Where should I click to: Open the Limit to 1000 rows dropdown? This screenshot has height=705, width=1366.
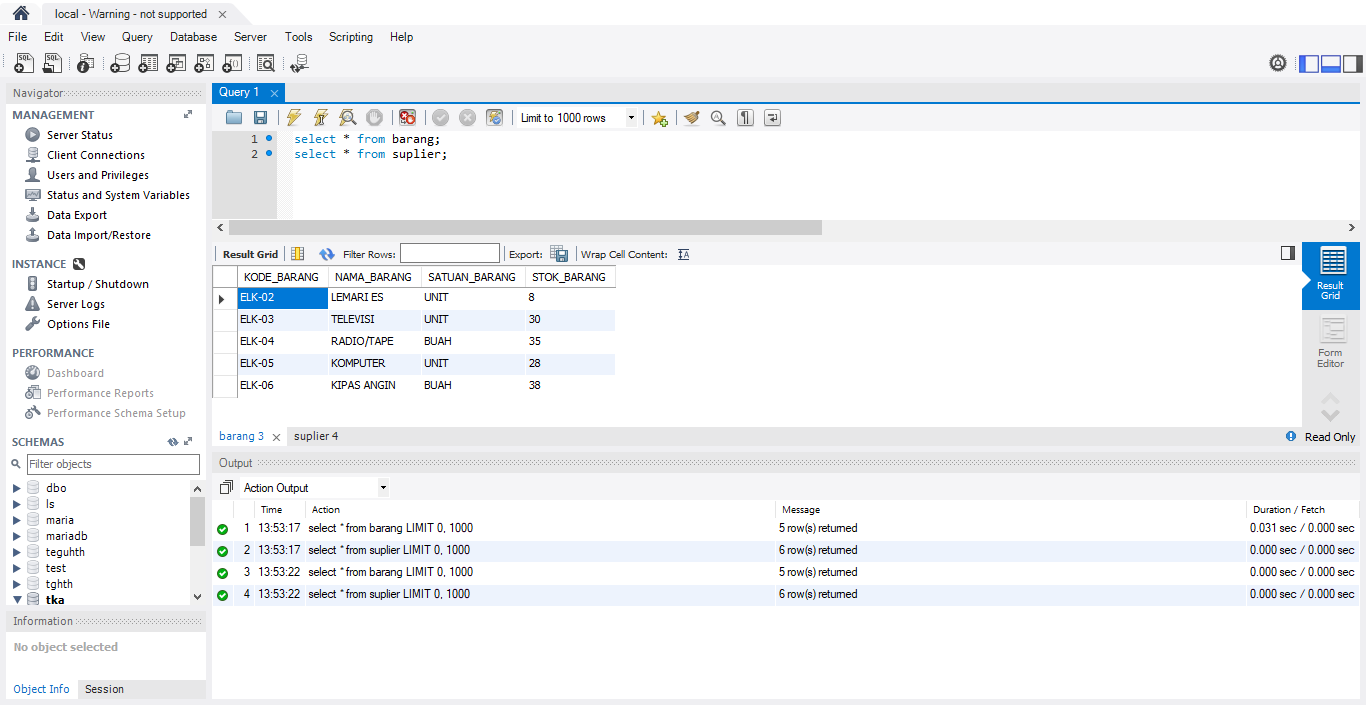tap(630, 117)
